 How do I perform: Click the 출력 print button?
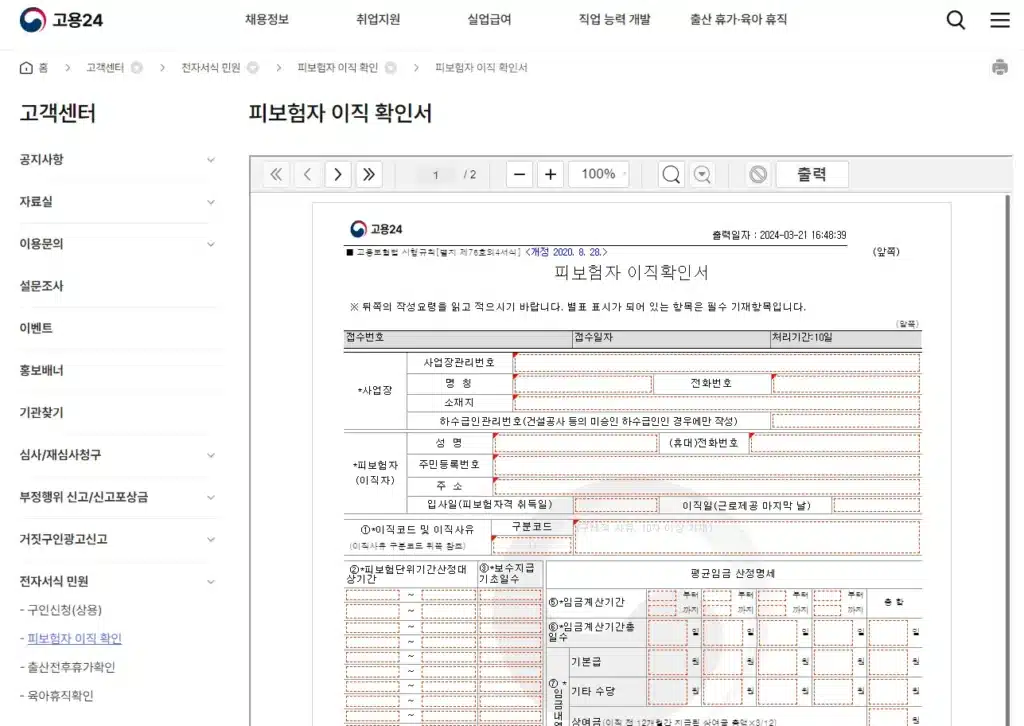(x=812, y=174)
